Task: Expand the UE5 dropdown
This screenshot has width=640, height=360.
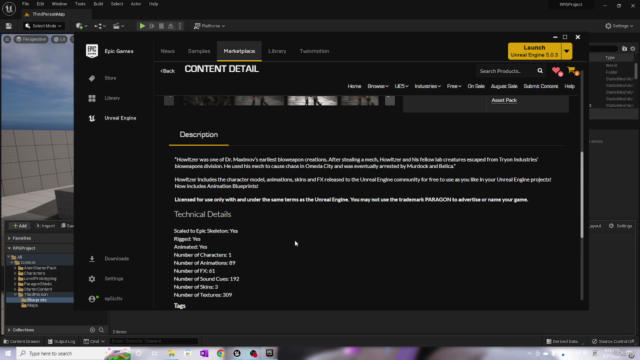Action: tap(401, 86)
